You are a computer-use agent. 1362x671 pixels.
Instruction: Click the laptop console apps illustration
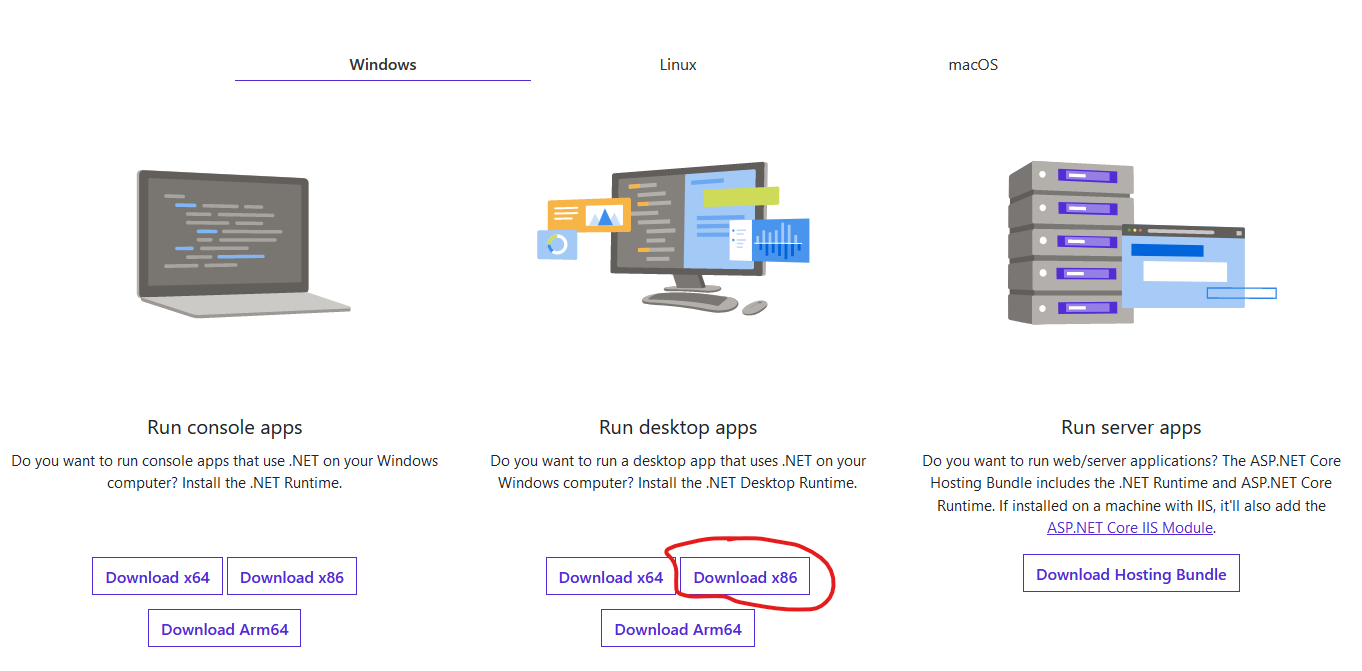pyautogui.click(x=243, y=243)
